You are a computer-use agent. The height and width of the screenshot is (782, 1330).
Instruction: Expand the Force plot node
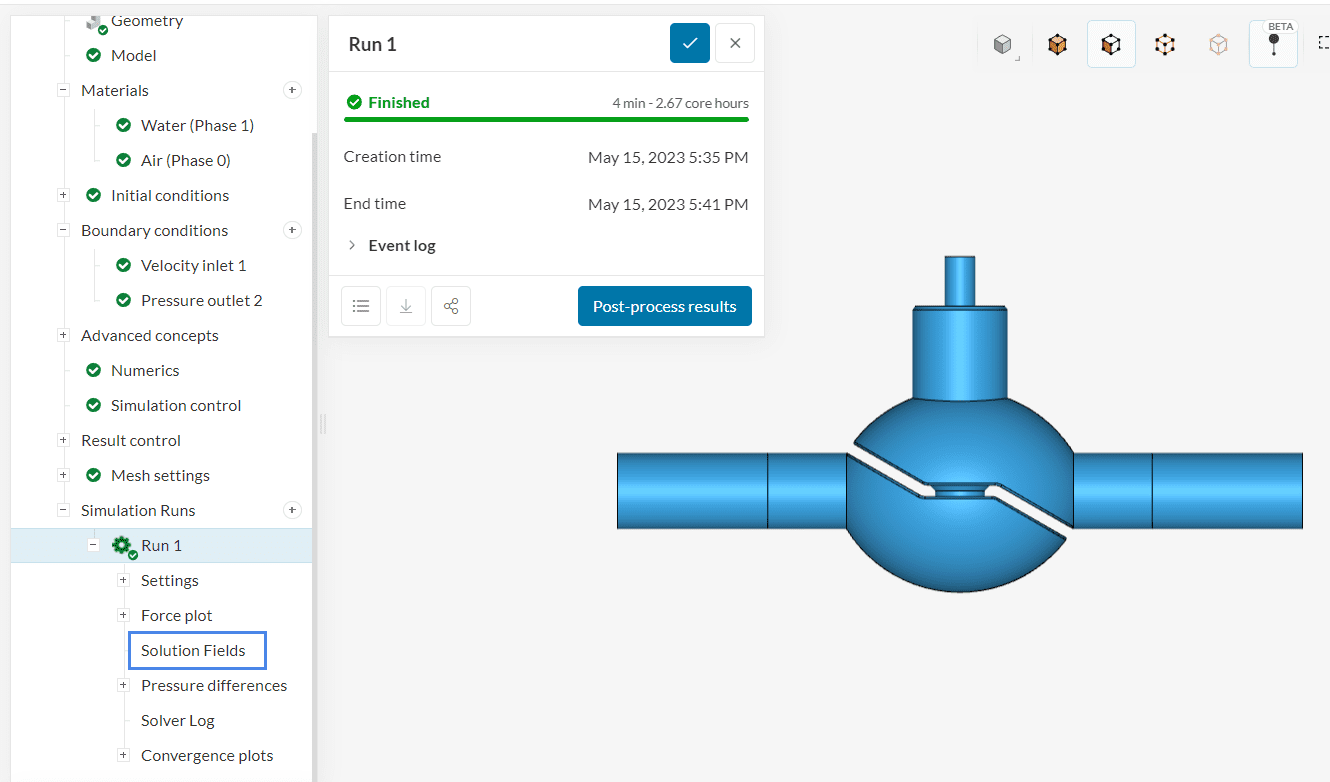pyautogui.click(x=123, y=615)
